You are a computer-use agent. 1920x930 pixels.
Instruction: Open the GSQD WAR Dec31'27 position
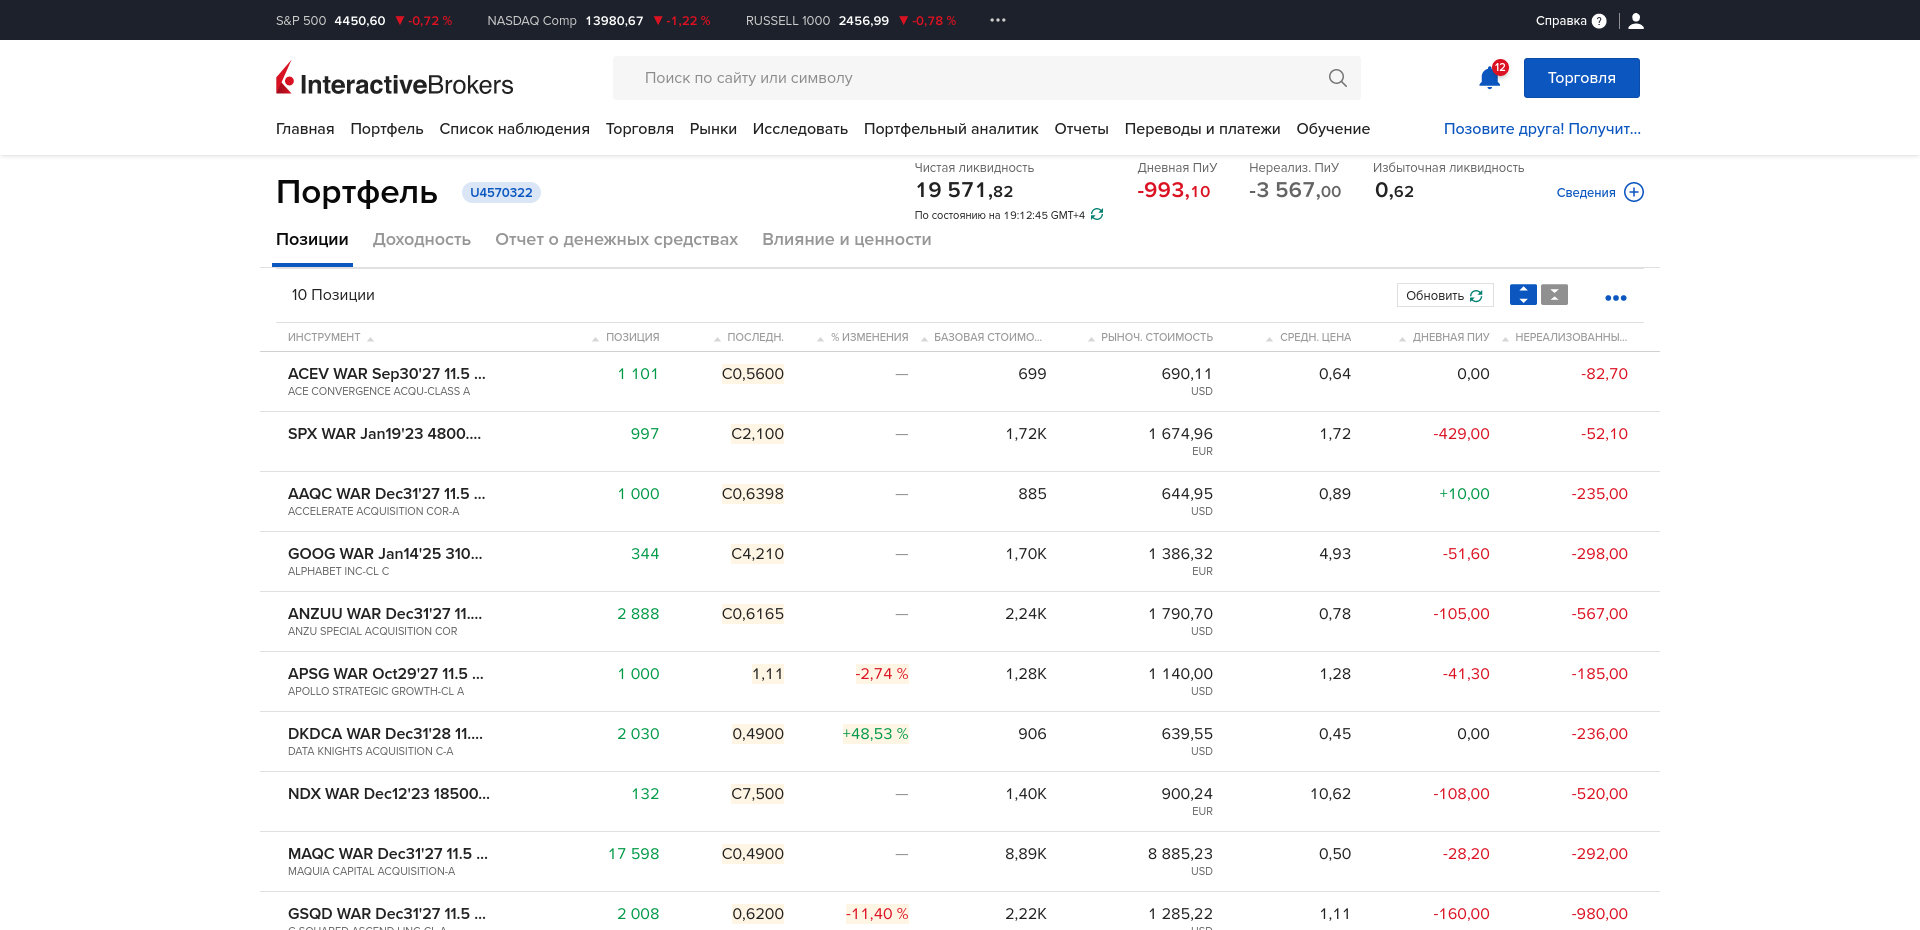[x=387, y=914]
